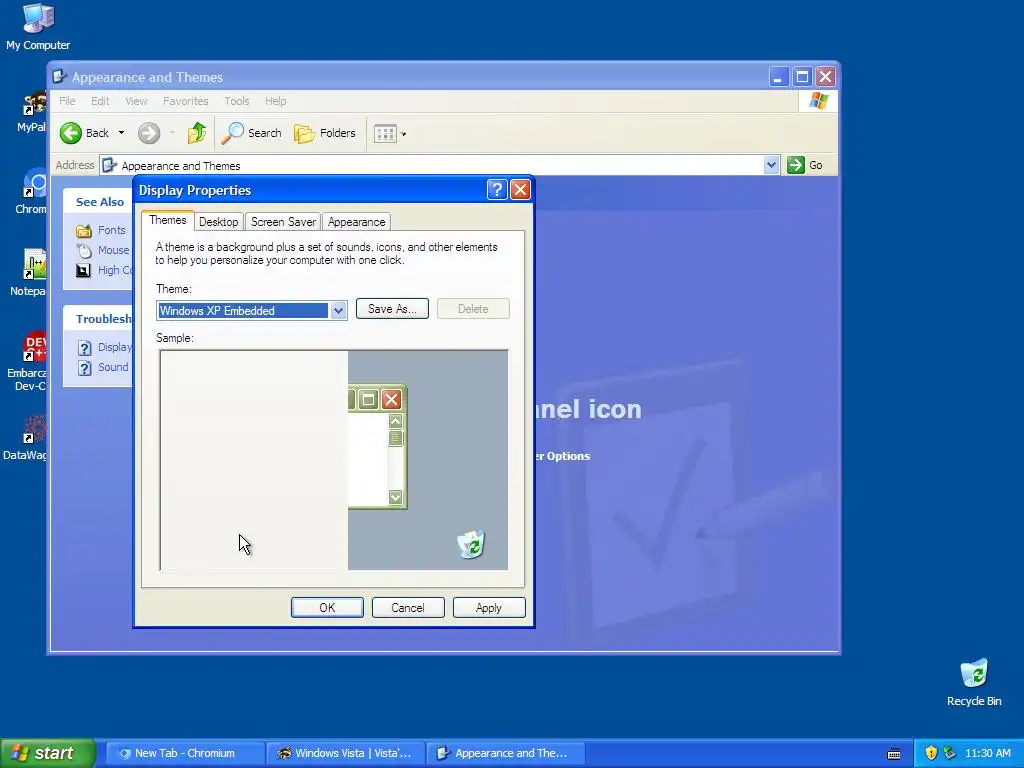
Task: Open the Embarcadero Dev-C++ desktop shortcut
Action: coord(27,362)
